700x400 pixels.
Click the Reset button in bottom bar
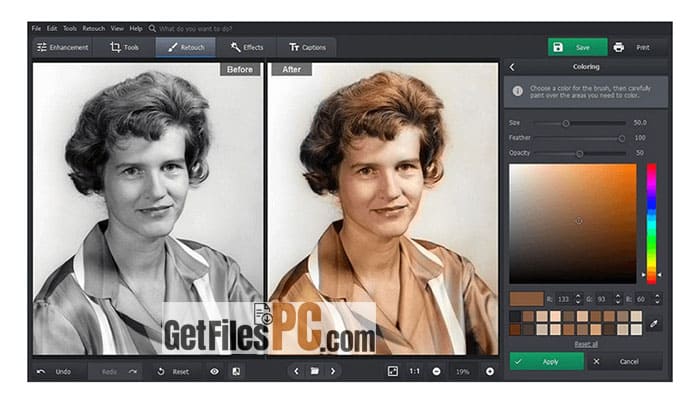[173, 372]
